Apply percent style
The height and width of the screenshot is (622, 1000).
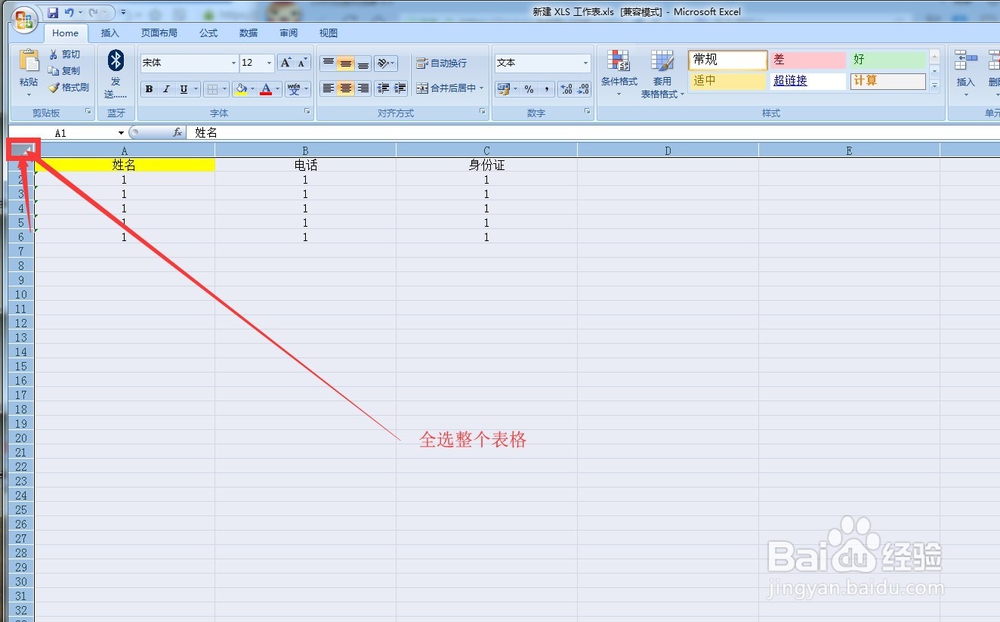click(x=529, y=89)
